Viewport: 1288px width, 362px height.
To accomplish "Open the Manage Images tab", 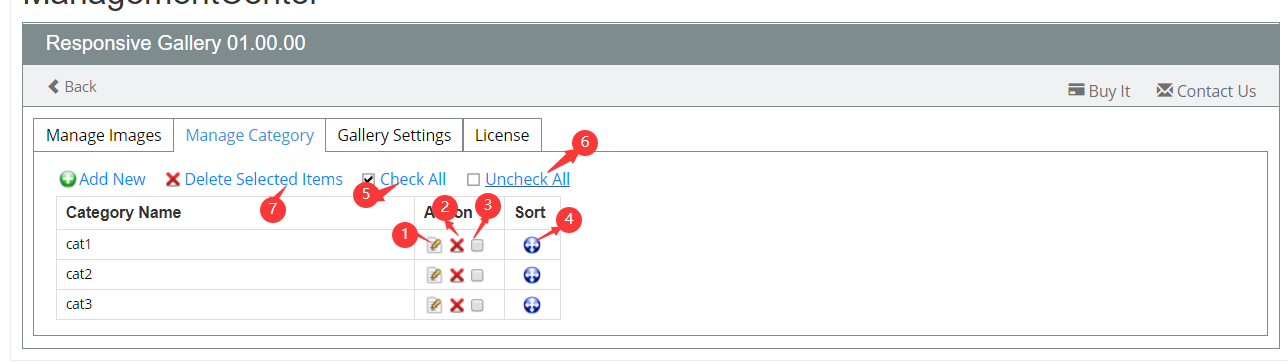I will pos(104,135).
